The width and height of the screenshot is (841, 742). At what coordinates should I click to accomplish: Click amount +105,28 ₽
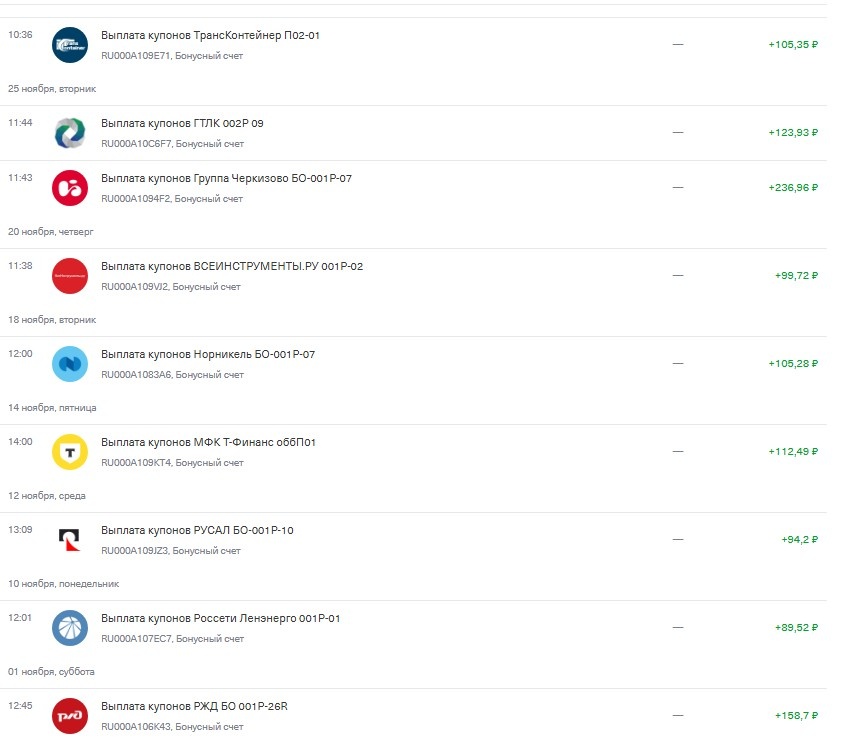[793, 364]
